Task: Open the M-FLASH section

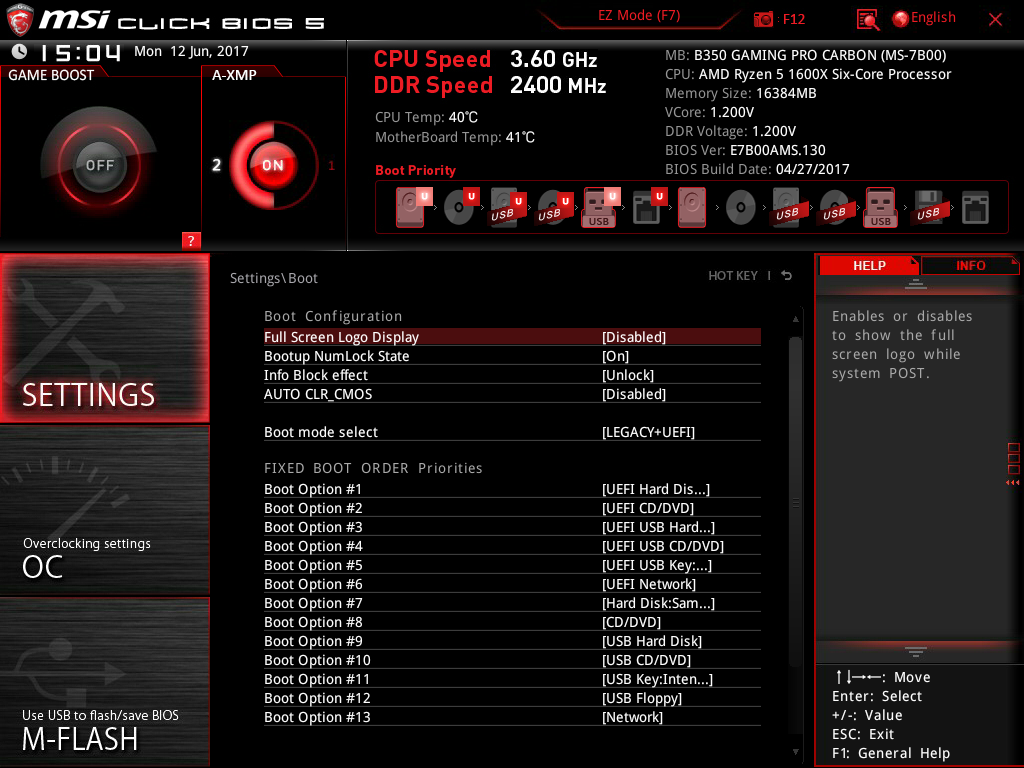Action: click(104, 682)
